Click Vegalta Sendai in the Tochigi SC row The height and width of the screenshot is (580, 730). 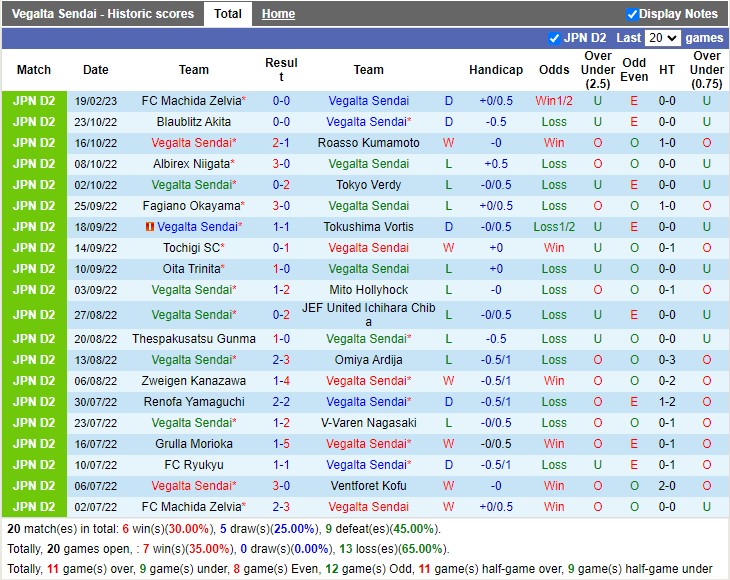coord(368,248)
